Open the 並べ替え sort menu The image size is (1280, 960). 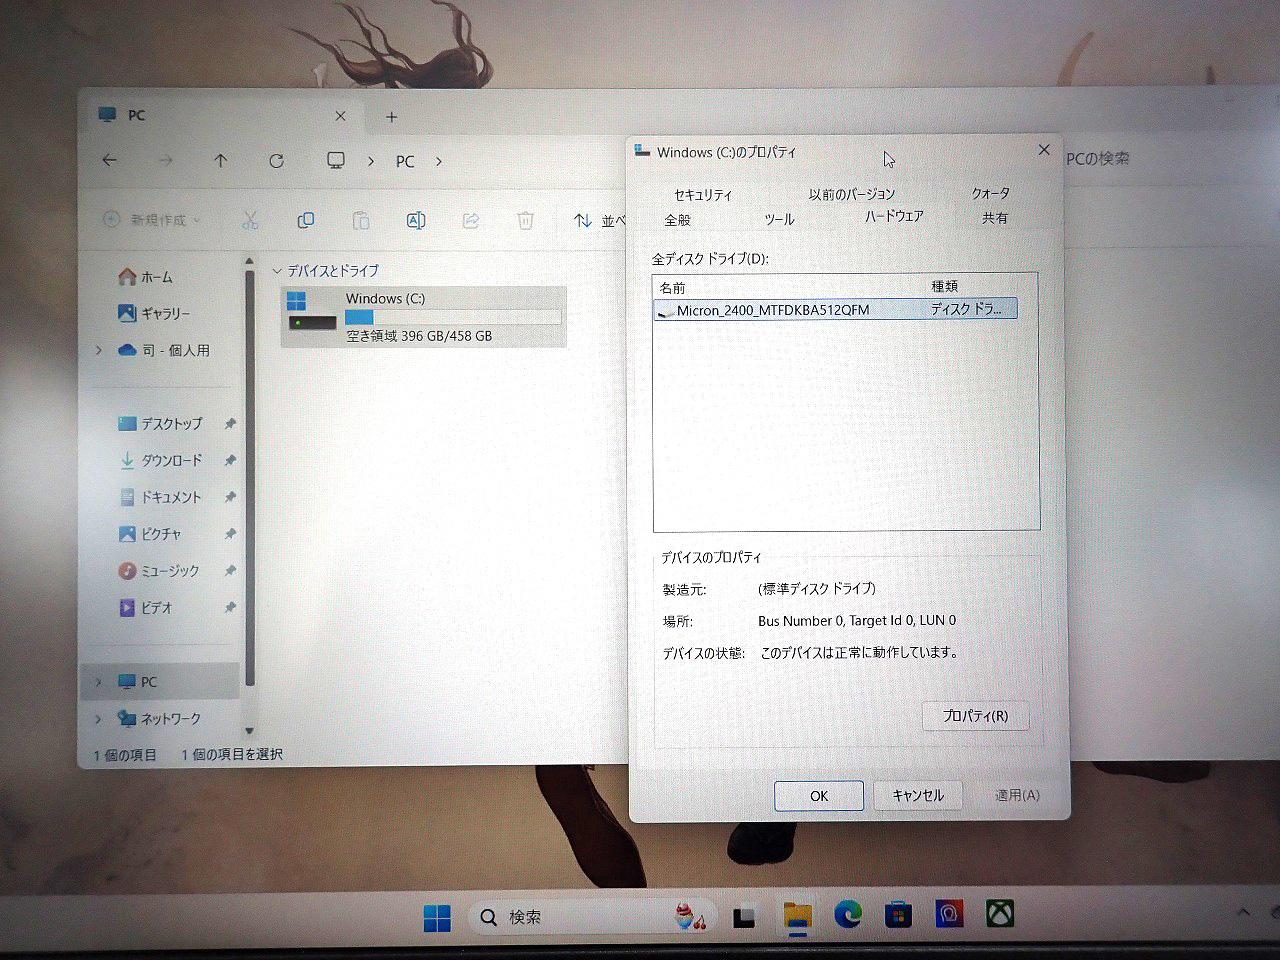(x=600, y=220)
